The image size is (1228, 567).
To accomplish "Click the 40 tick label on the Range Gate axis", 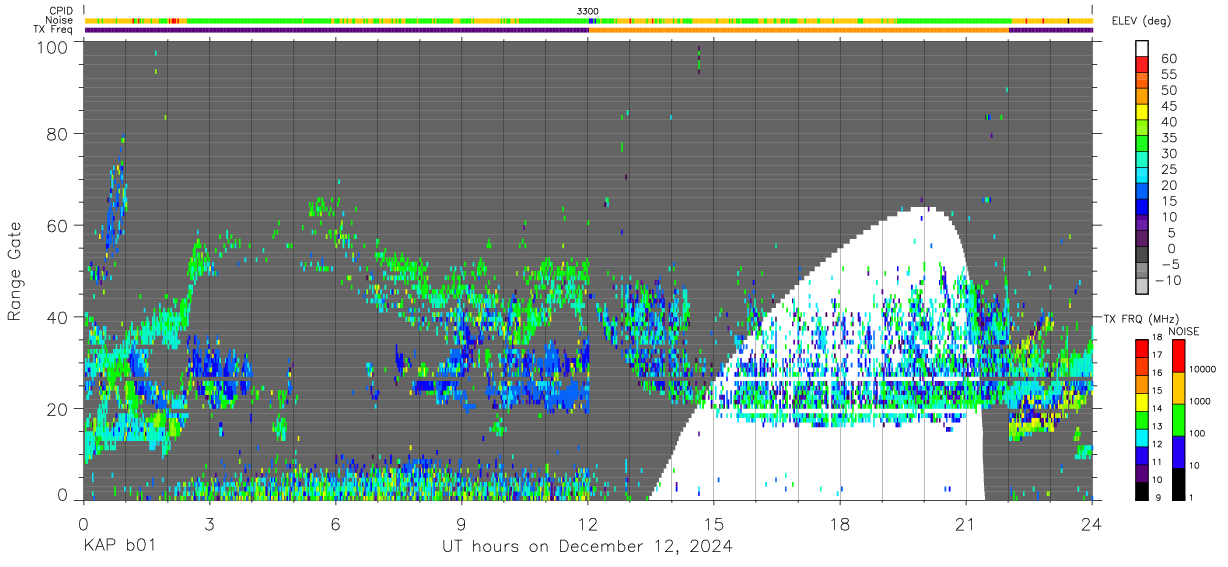I will [57, 317].
